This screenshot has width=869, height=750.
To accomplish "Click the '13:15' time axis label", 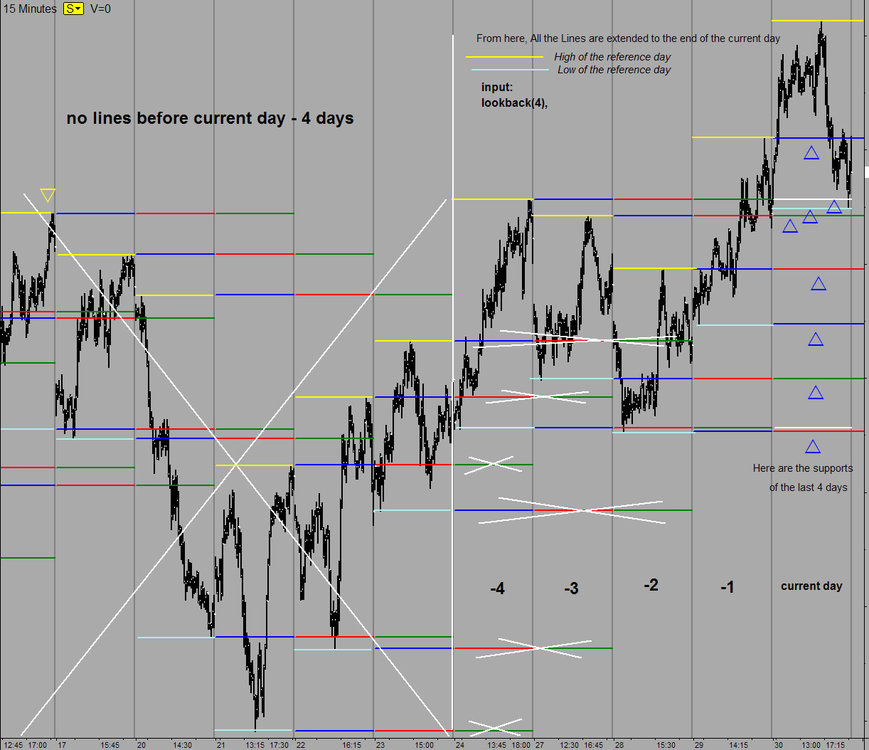I will tap(255, 745).
